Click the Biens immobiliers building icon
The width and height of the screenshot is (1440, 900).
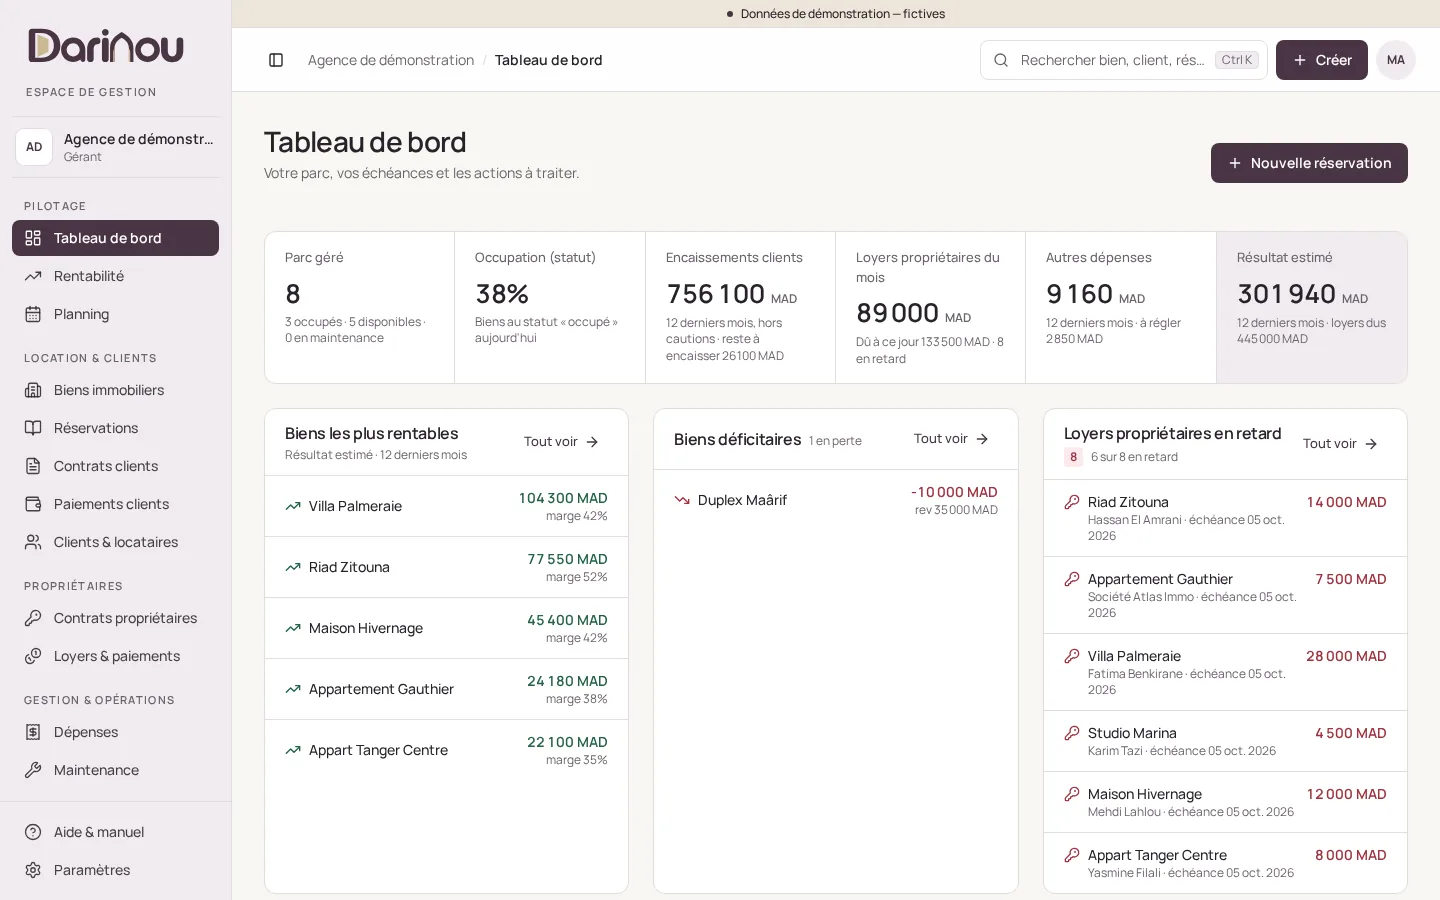33,390
